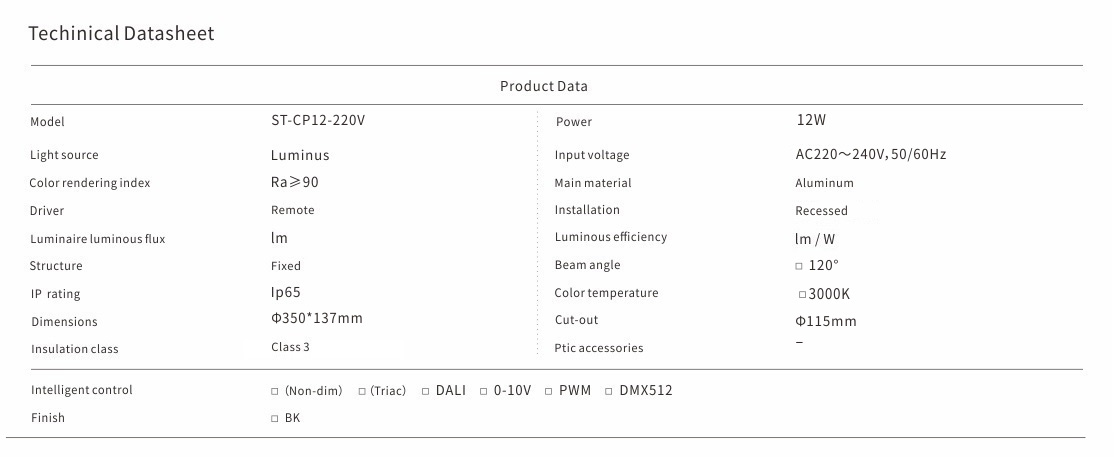This screenshot has height=457, width=1114.
Task: Click the Ra≥90 color rendering value
Action: pos(295,182)
